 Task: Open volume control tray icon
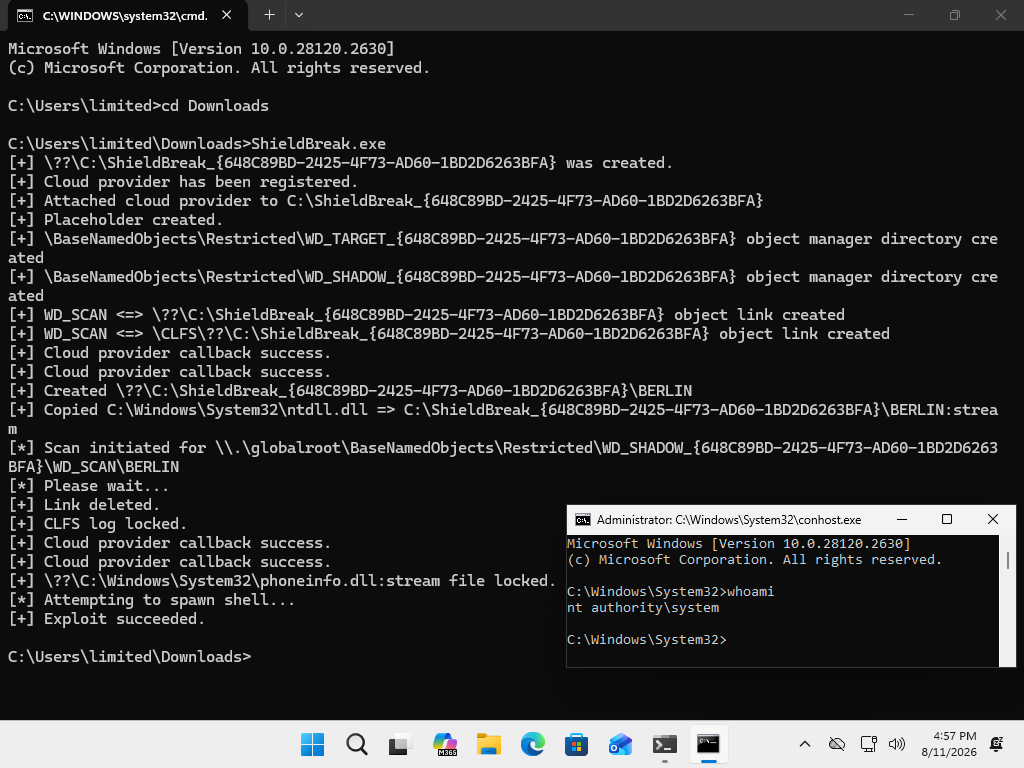click(x=897, y=744)
